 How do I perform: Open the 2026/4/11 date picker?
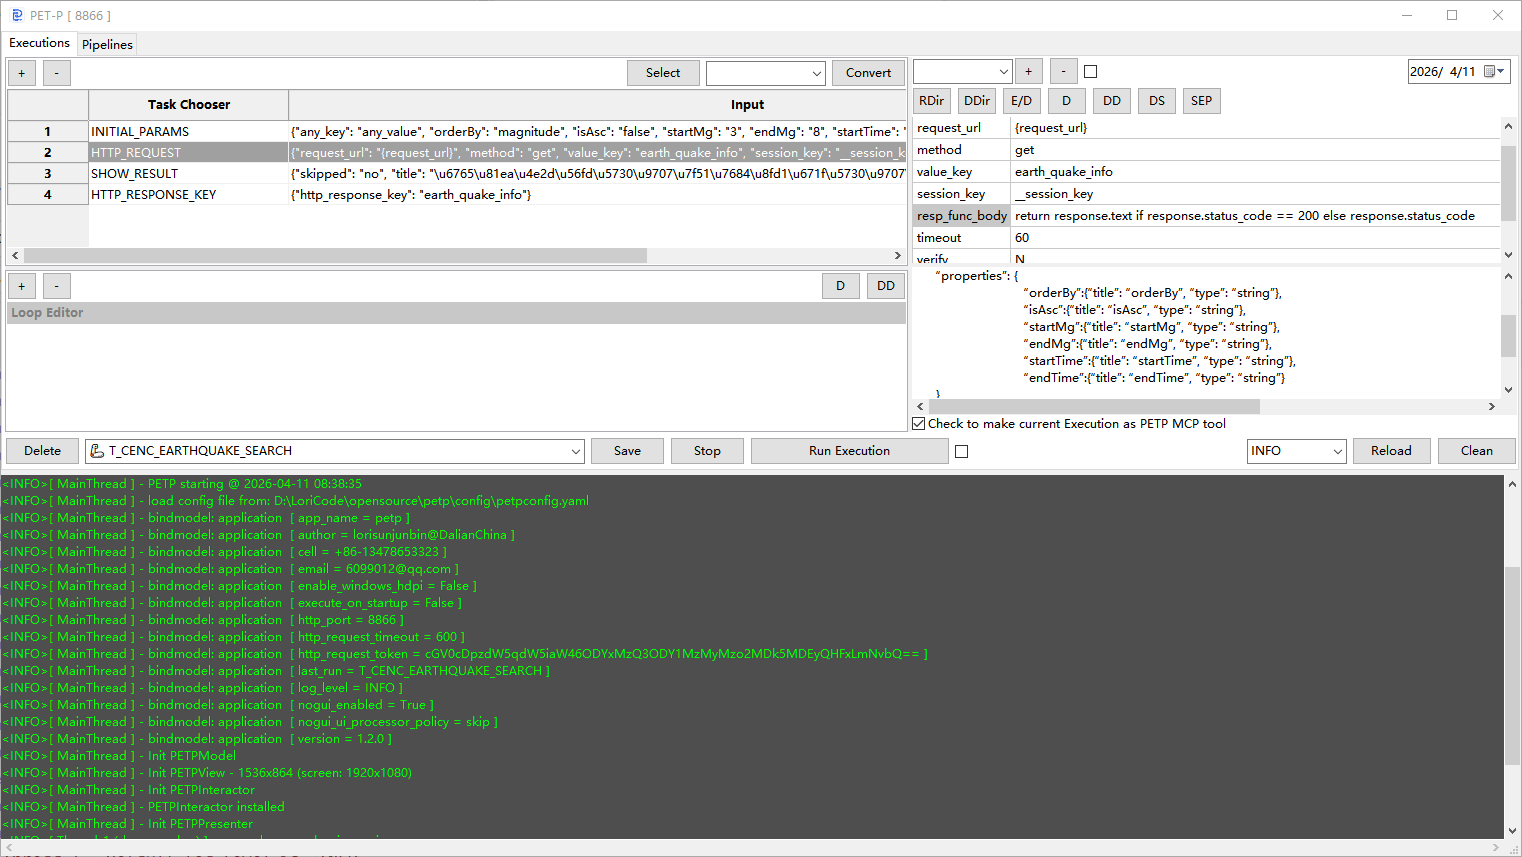pos(1459,70)
